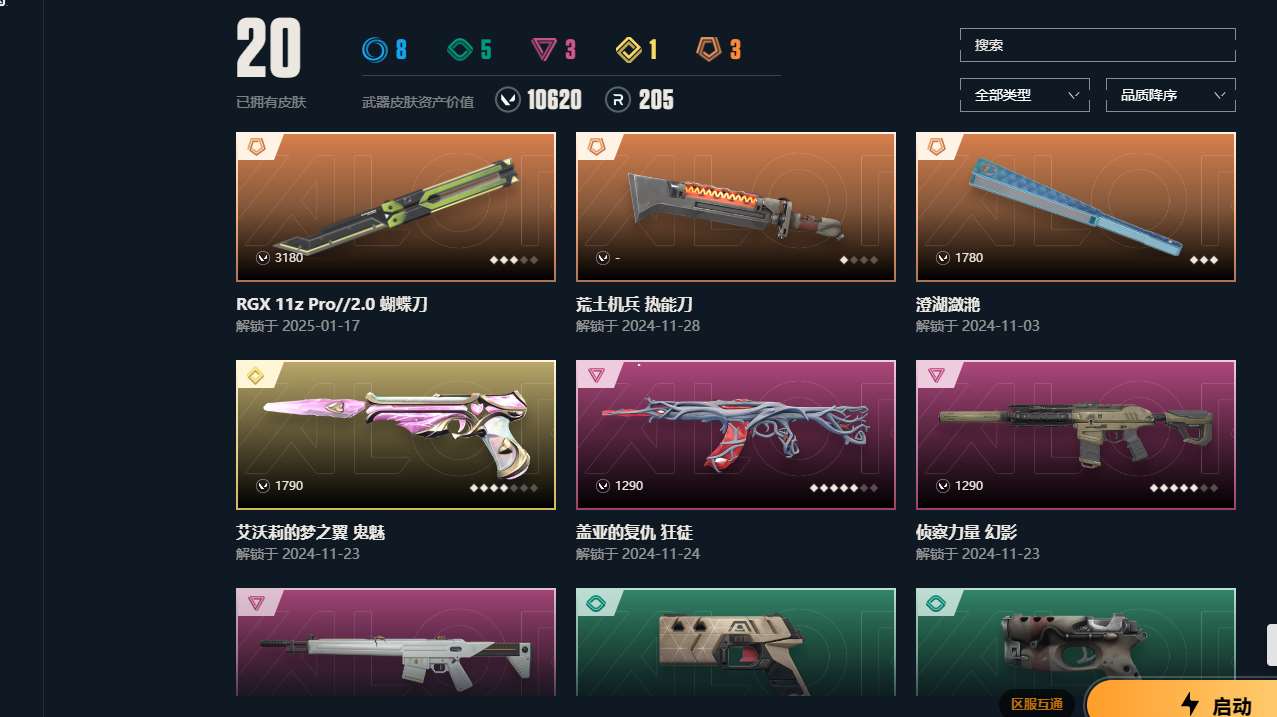Click the Radianite icon beside 205

[618, 100]
